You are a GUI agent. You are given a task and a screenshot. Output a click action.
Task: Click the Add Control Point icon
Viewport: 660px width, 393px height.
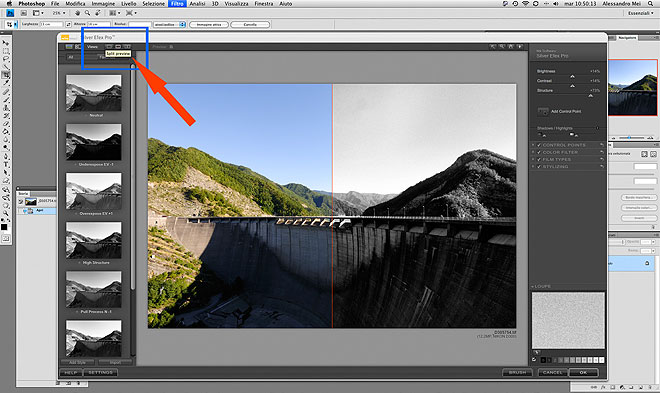click(543, 112)
